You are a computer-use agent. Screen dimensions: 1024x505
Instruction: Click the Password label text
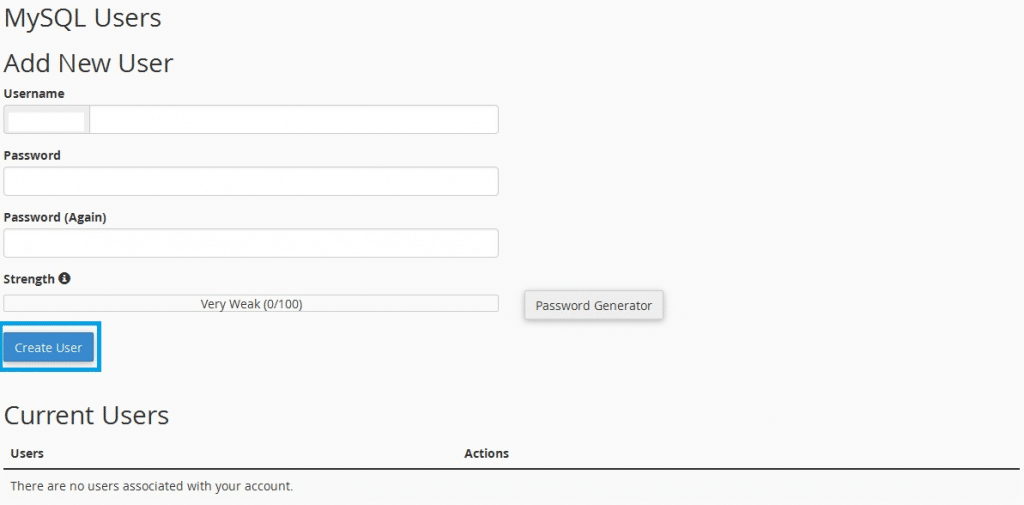pos(32,155)
